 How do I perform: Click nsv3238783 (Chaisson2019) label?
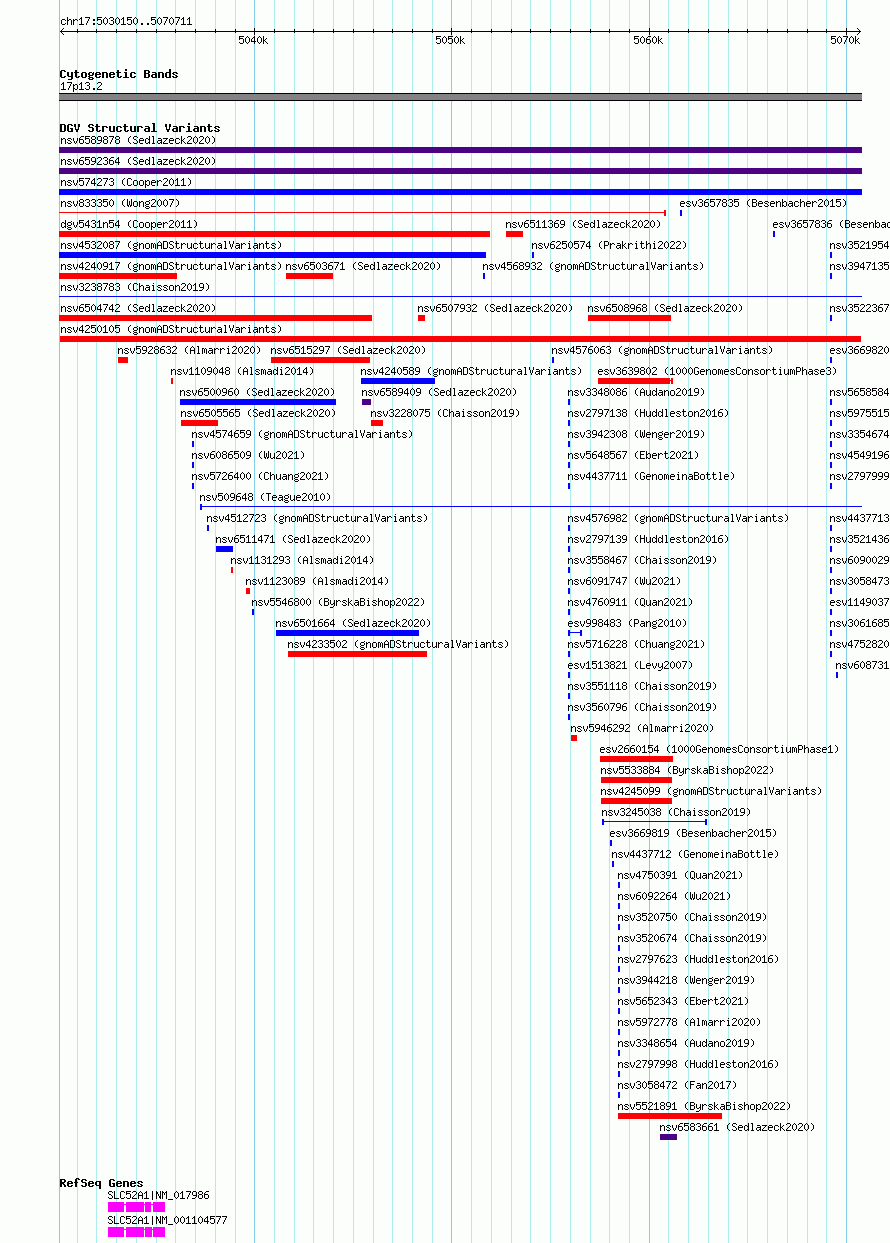[x=134, y=287]
